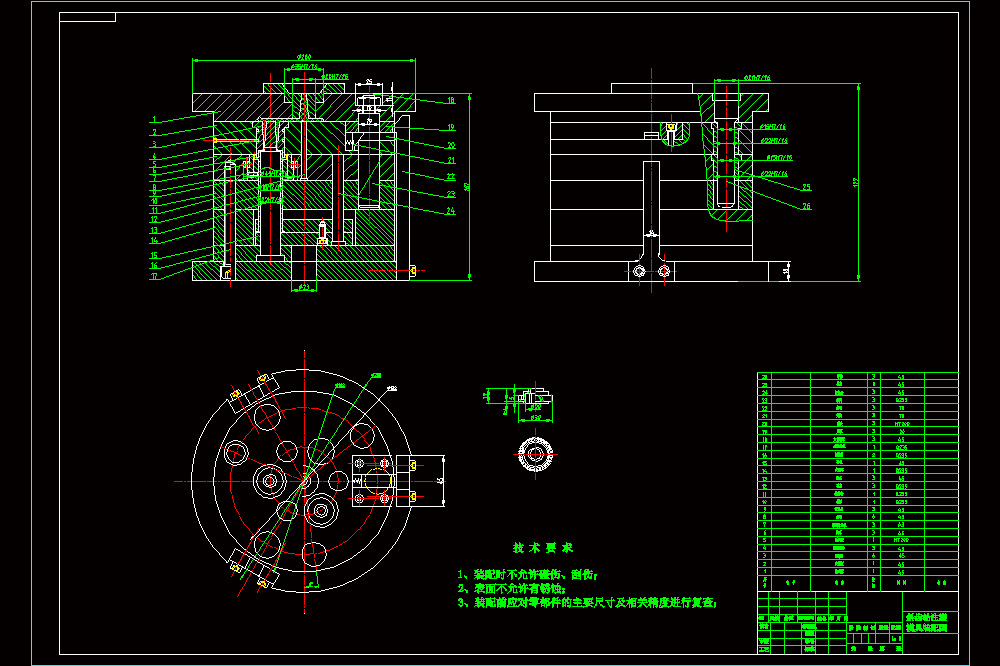Click part callout number 24 in section view

coord(451,211)
